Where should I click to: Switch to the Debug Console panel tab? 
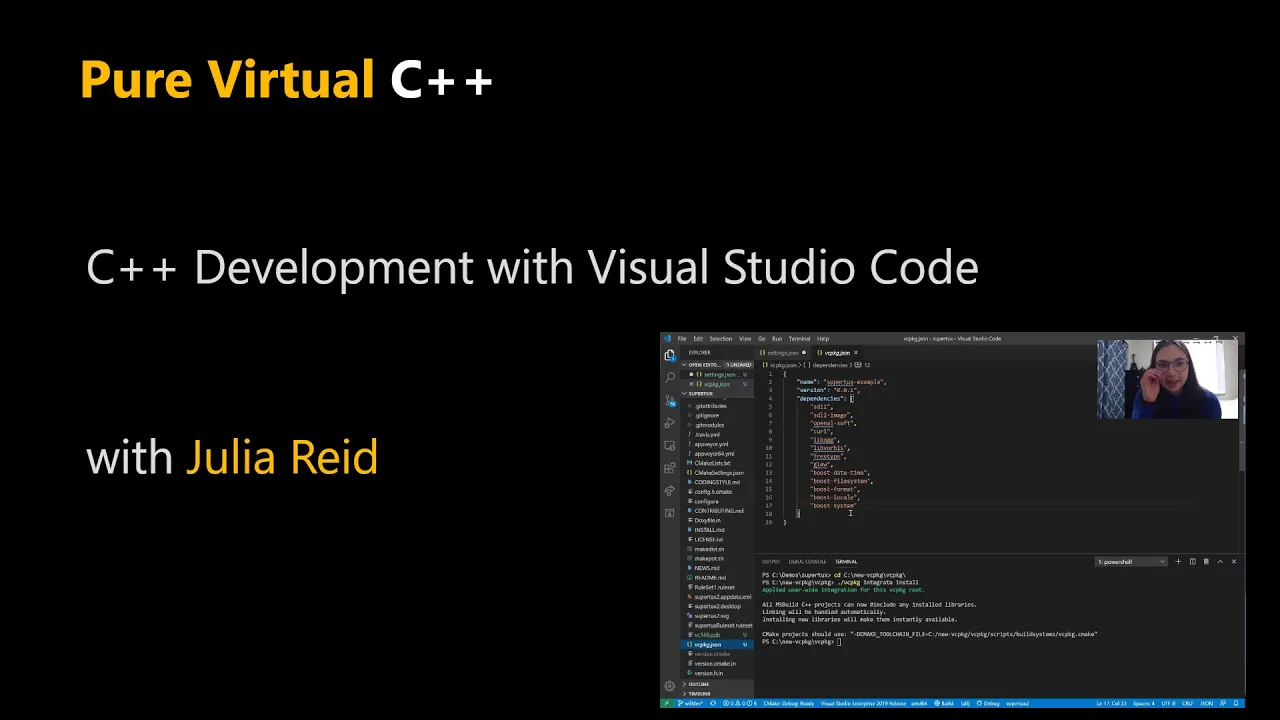807,562
